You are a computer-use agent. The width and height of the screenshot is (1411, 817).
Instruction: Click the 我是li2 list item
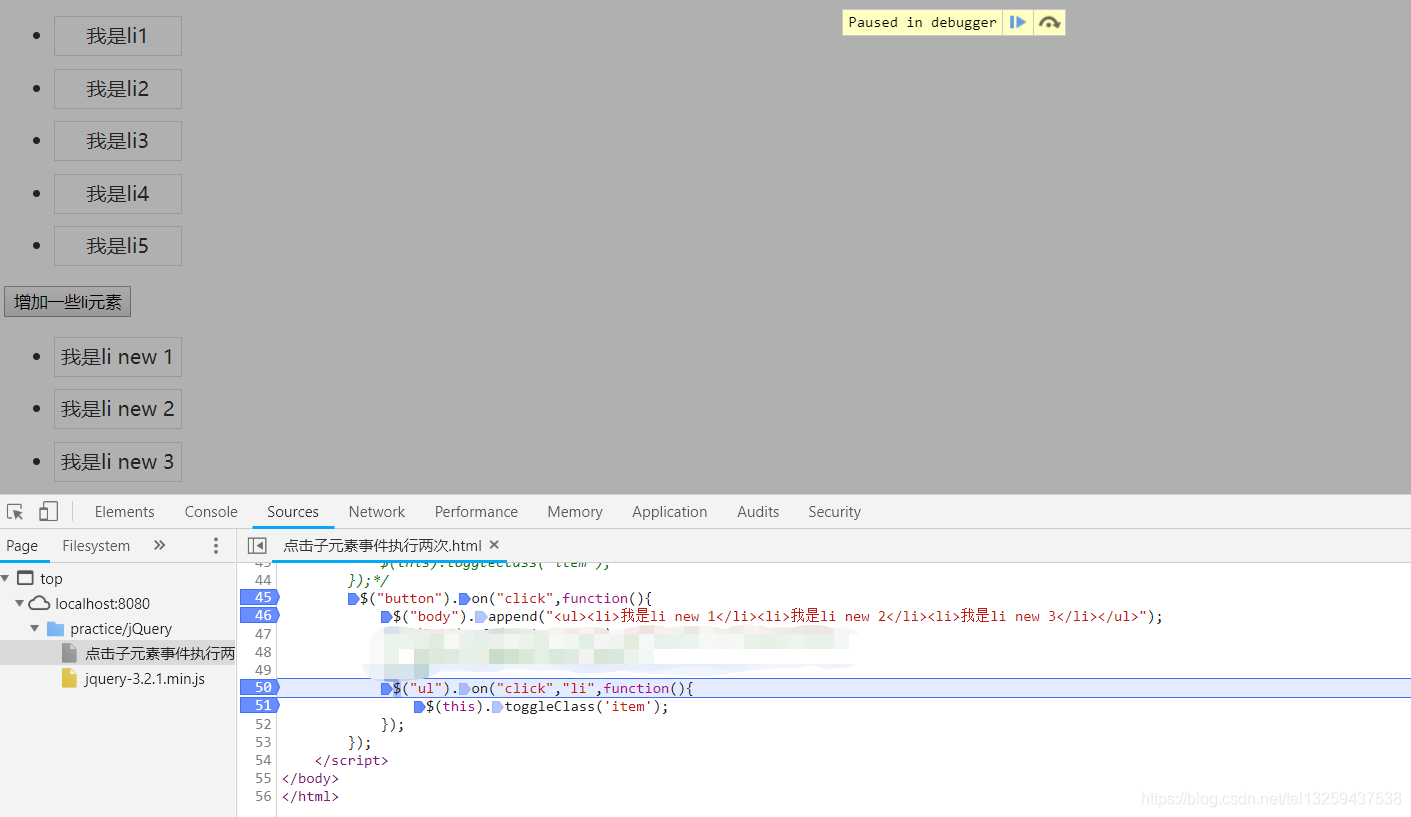pos(118,89)
